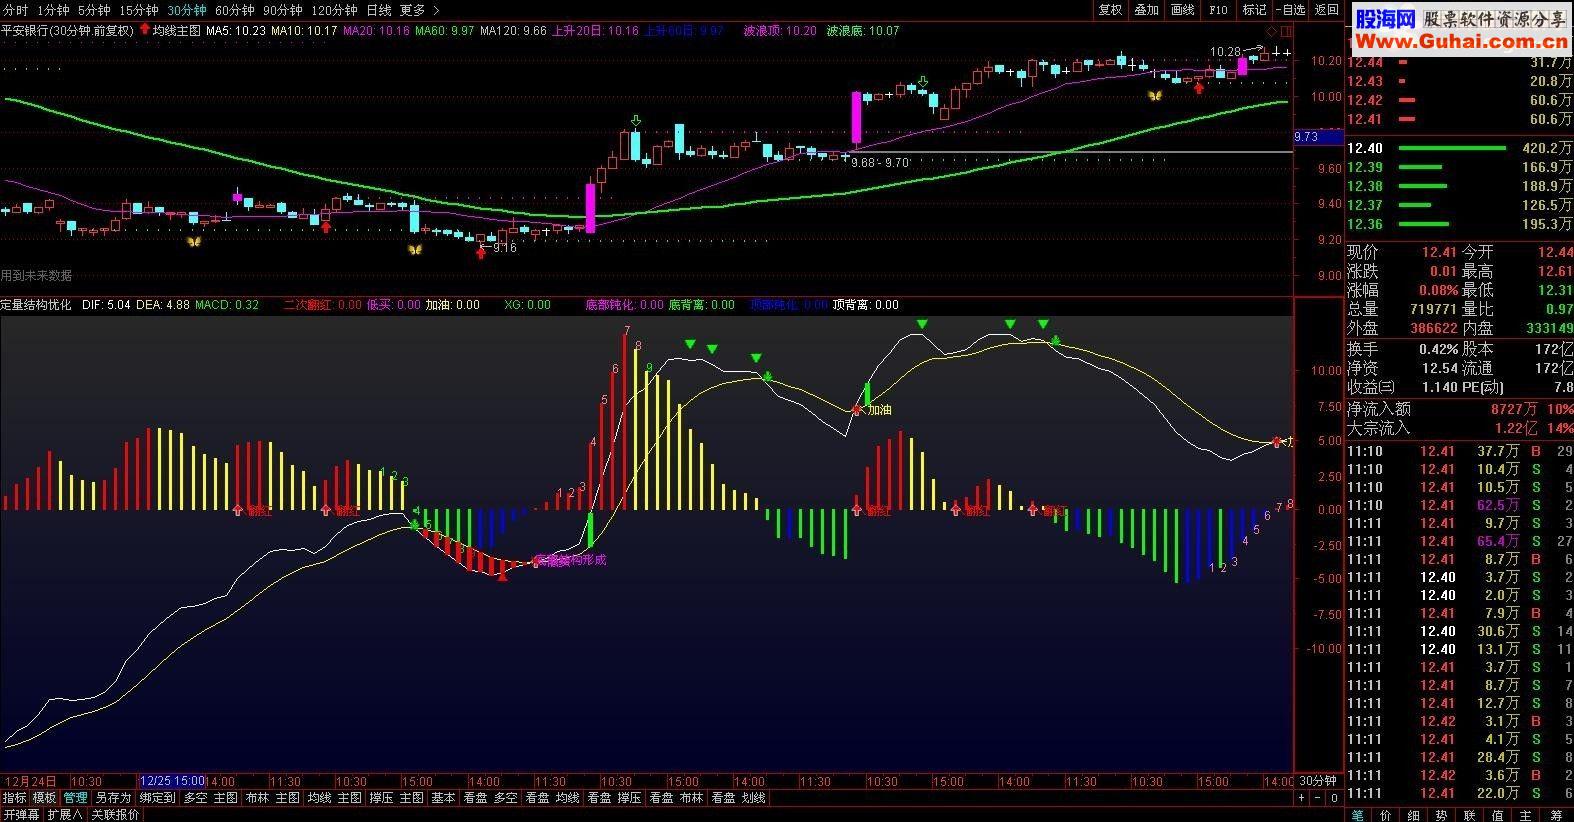The image size is (1574, 822).
Task: Open the 复权 adjustment menu
Action: click(x=1110, y=10)
